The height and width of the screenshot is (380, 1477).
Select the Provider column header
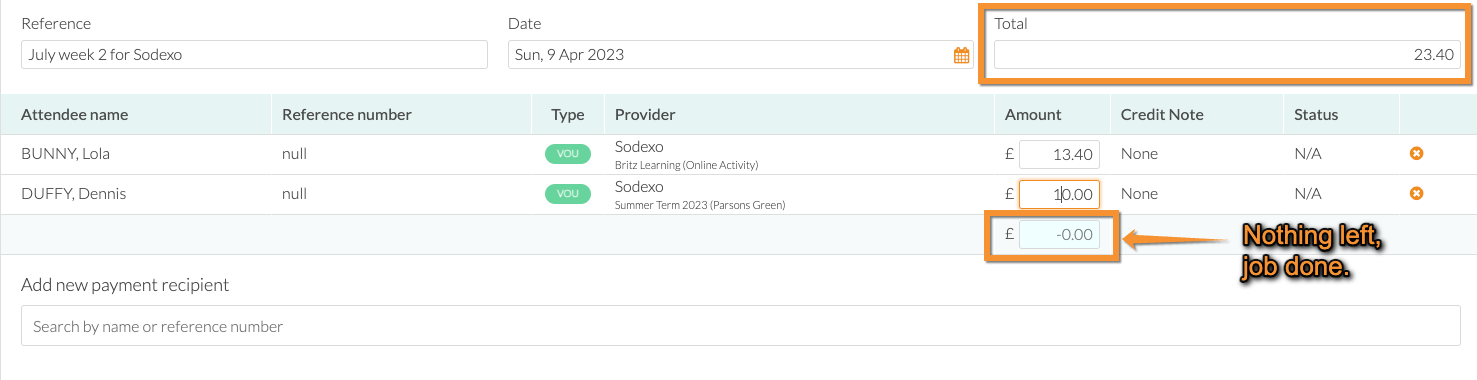(645, 115)
